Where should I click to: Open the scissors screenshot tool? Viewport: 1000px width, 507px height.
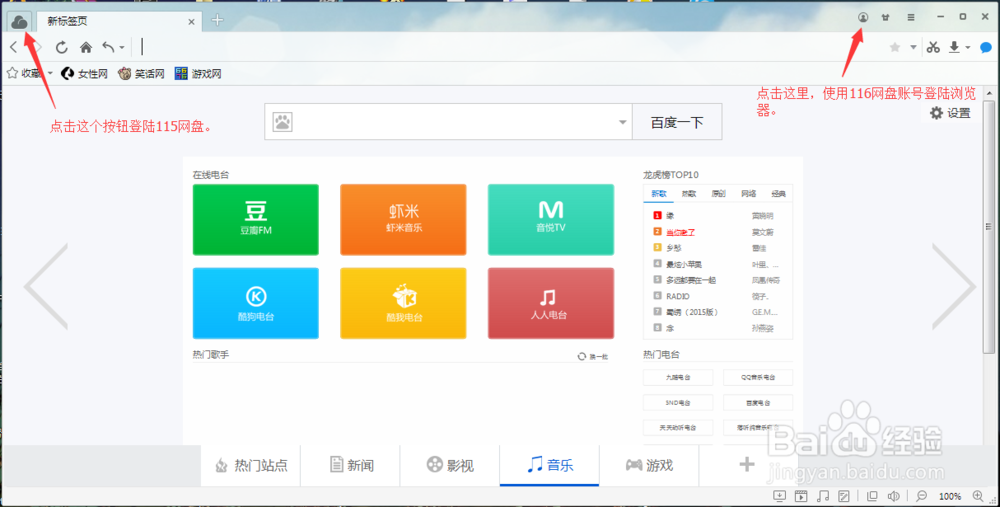coord(934,47)
